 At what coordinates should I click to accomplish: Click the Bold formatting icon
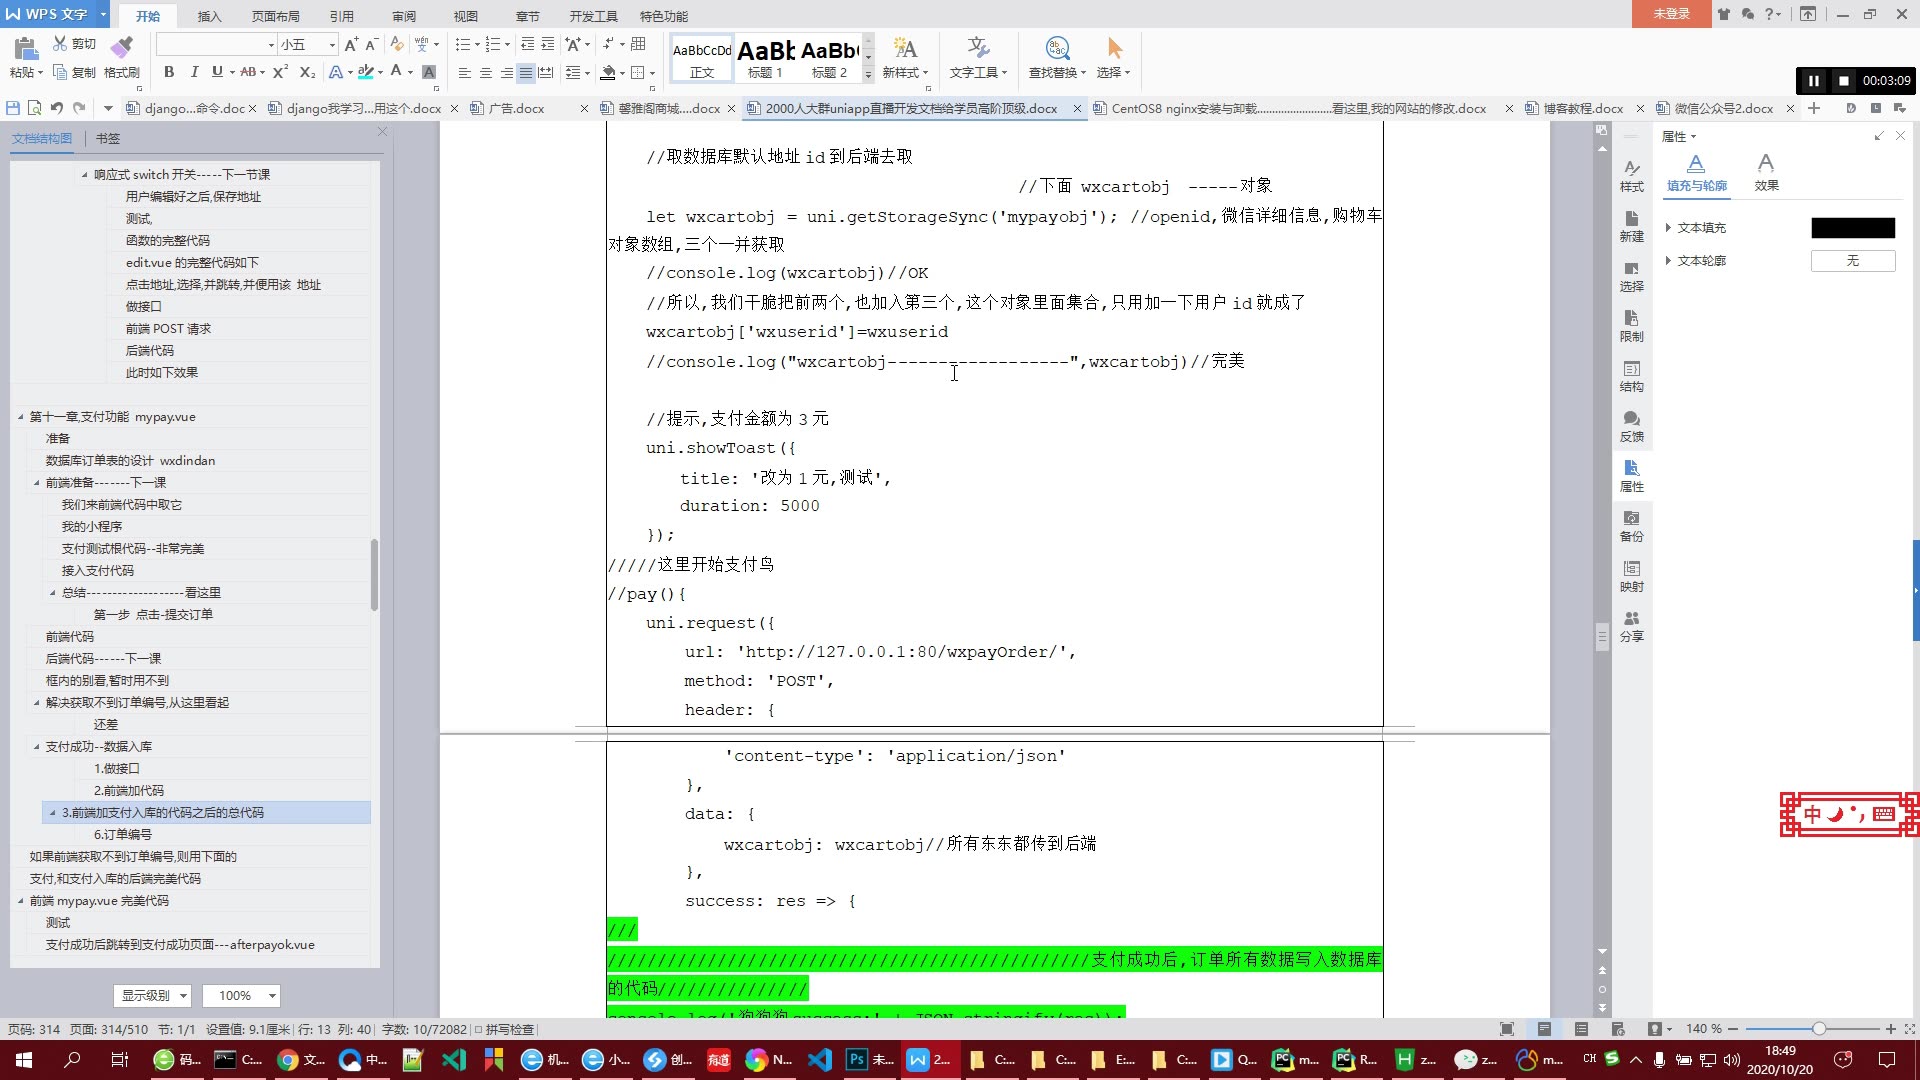[169, 72]
